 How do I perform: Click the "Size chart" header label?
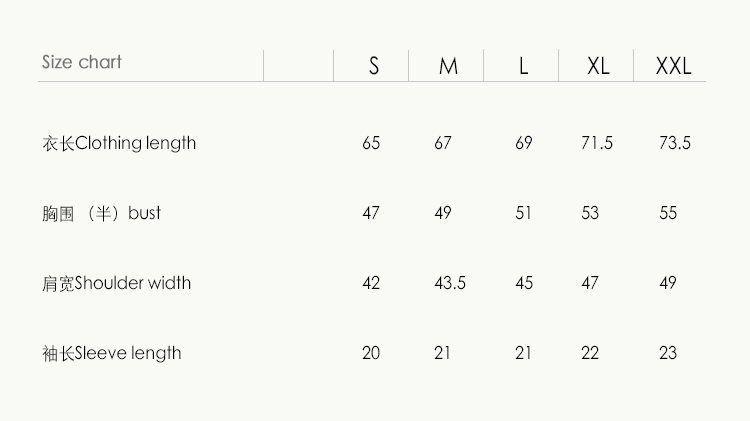pyautogui.click(x=82, y=62)
